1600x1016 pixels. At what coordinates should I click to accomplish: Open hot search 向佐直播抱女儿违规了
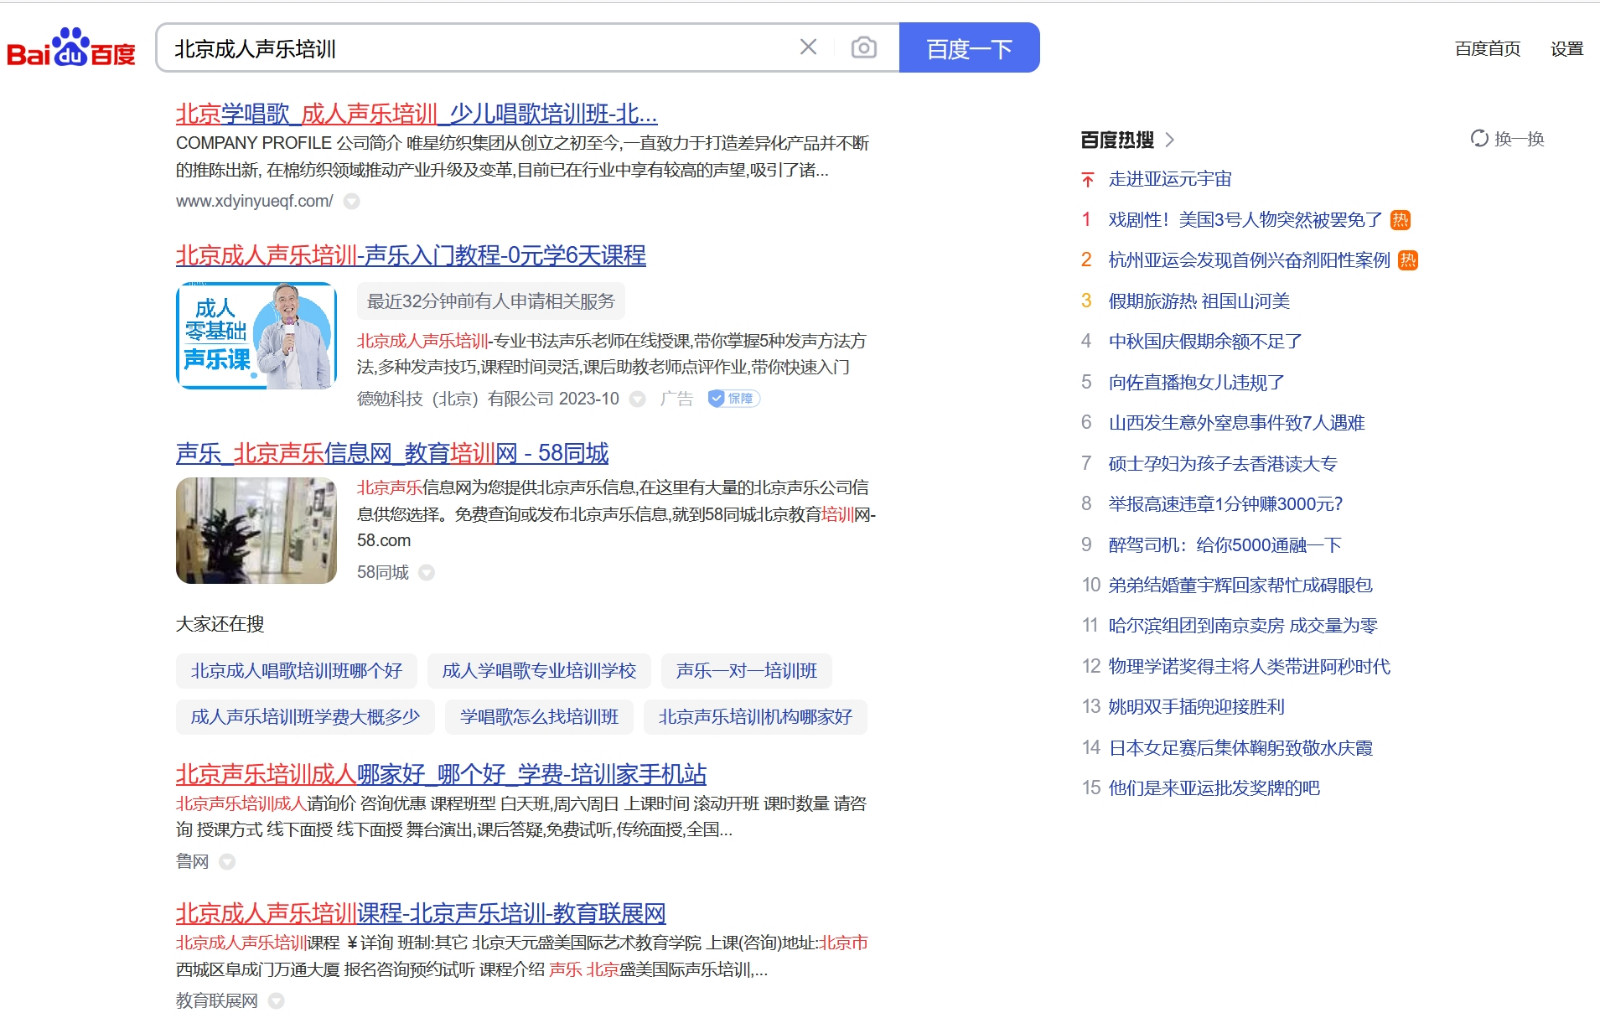click(x=1196, y=382)
